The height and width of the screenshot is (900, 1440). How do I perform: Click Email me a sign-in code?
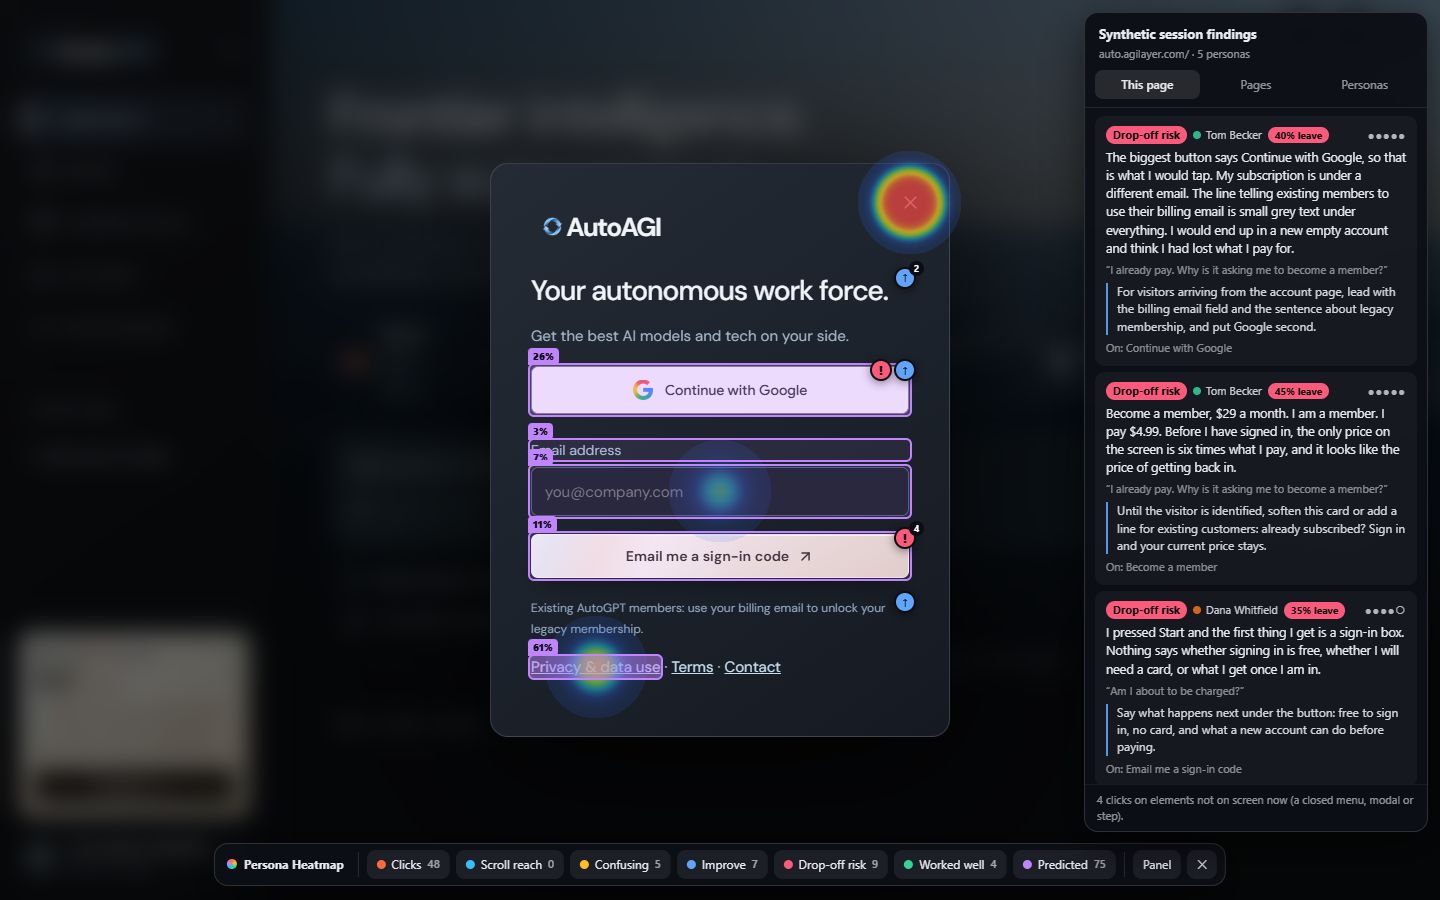point(720,556)
